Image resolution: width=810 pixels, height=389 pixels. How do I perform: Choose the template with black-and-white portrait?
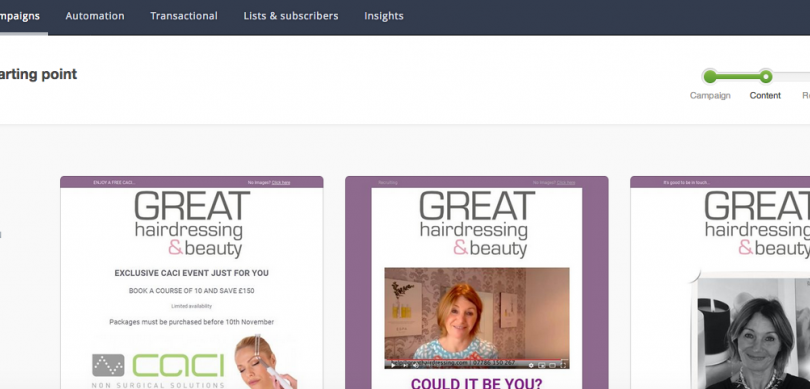point(720,283)
